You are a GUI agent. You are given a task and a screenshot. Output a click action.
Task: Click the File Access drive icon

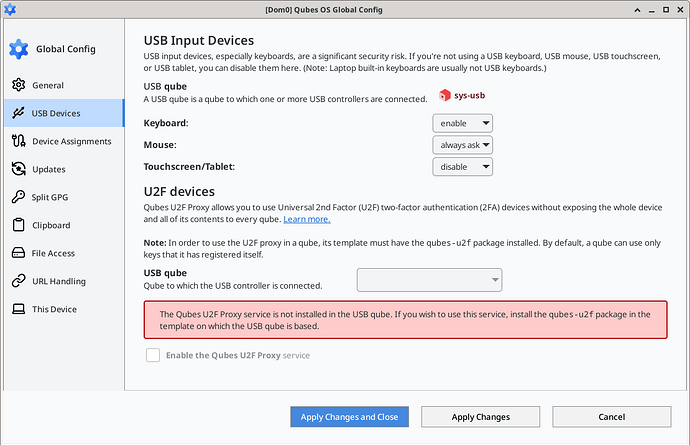click(18, 253)
